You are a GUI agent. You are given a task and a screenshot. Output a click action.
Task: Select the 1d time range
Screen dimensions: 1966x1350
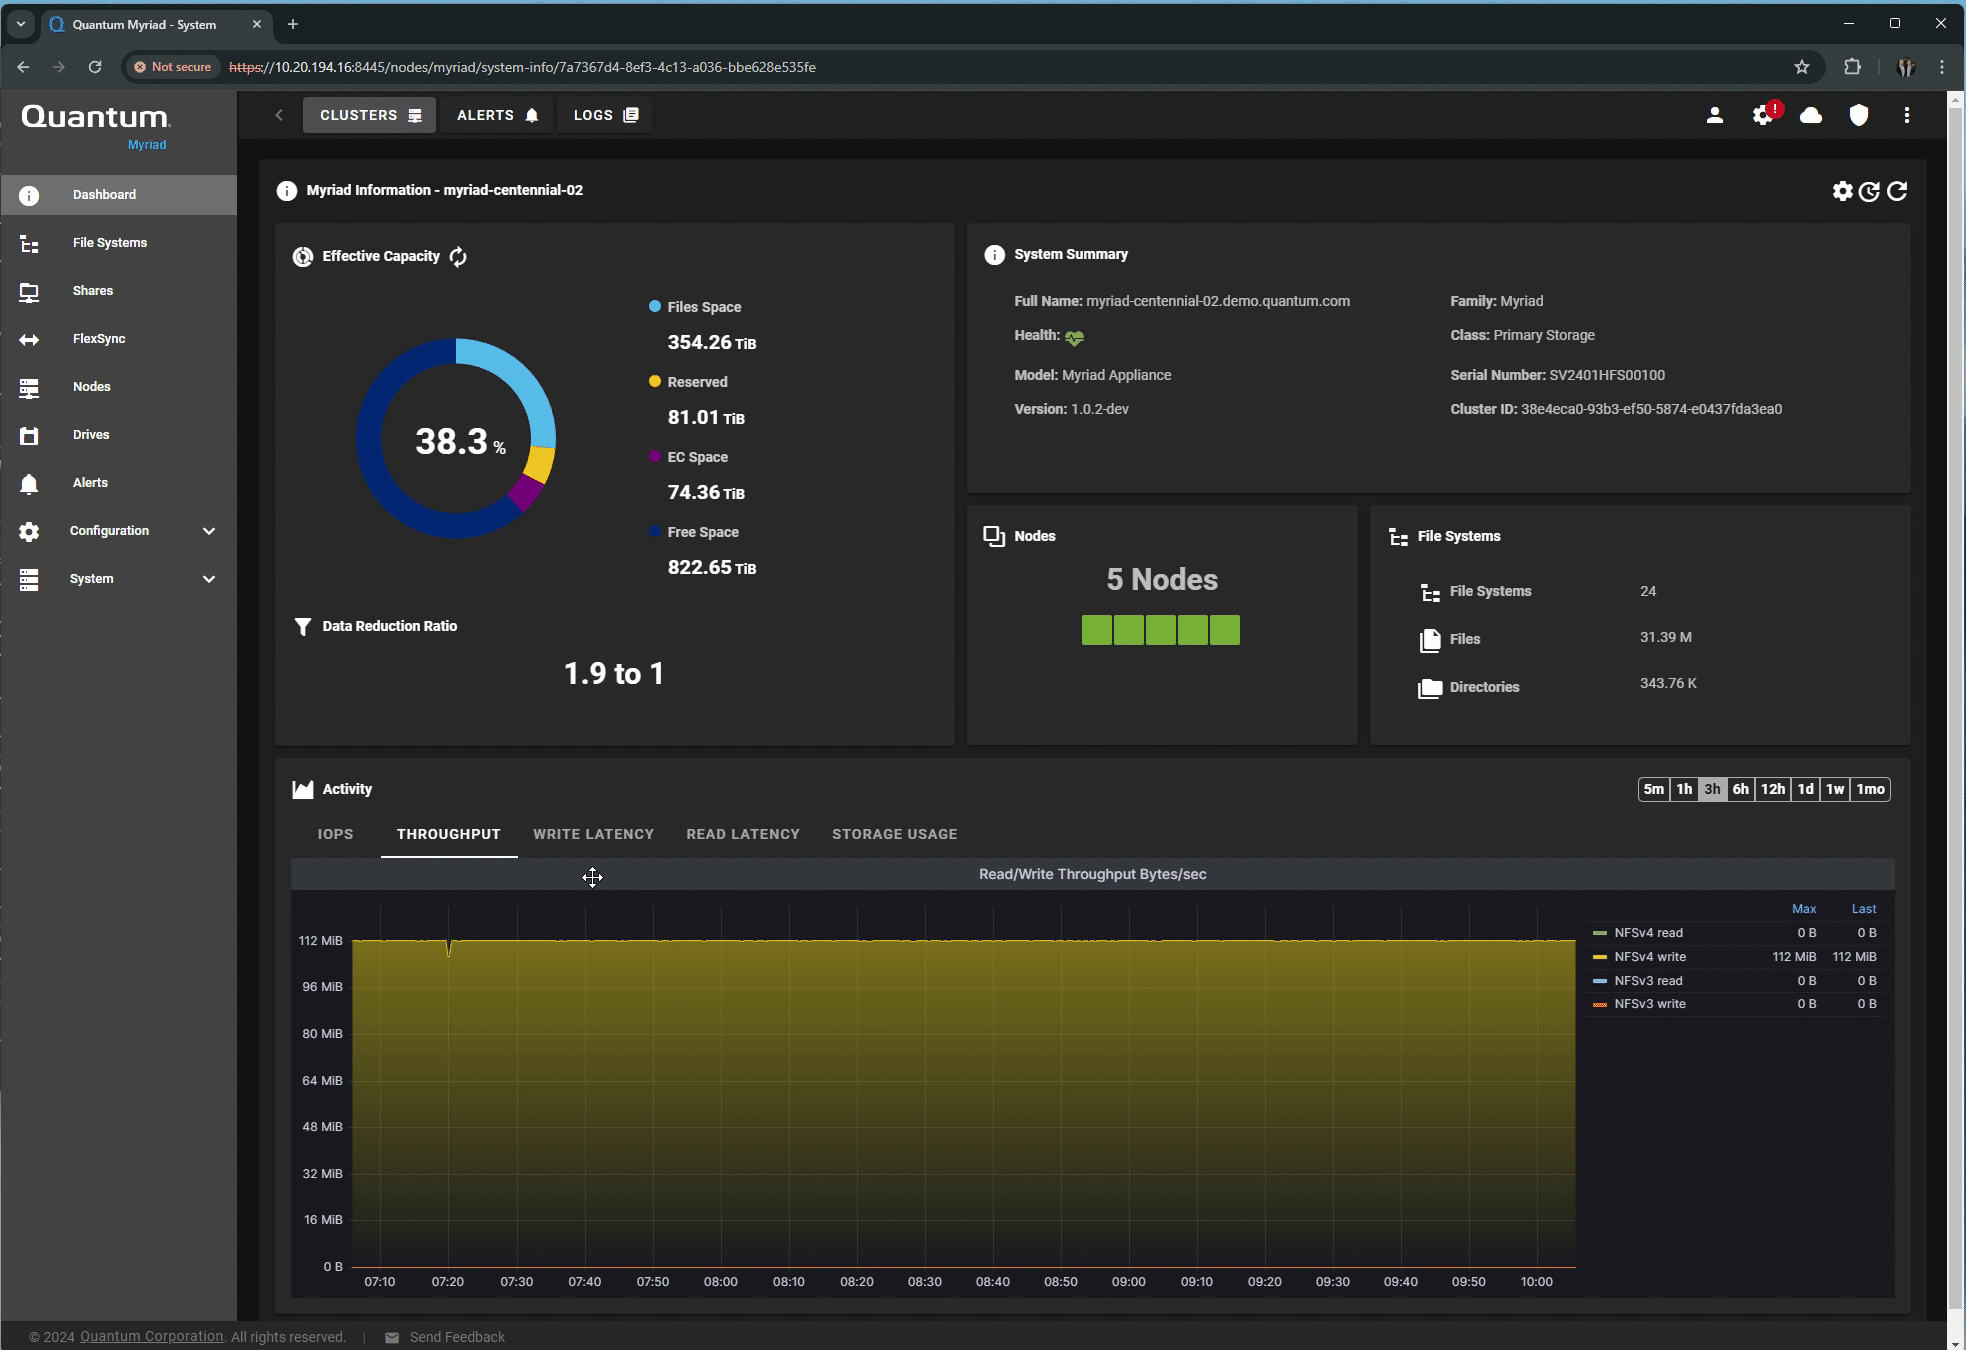pyautogui.click(x=1806, y=790)
